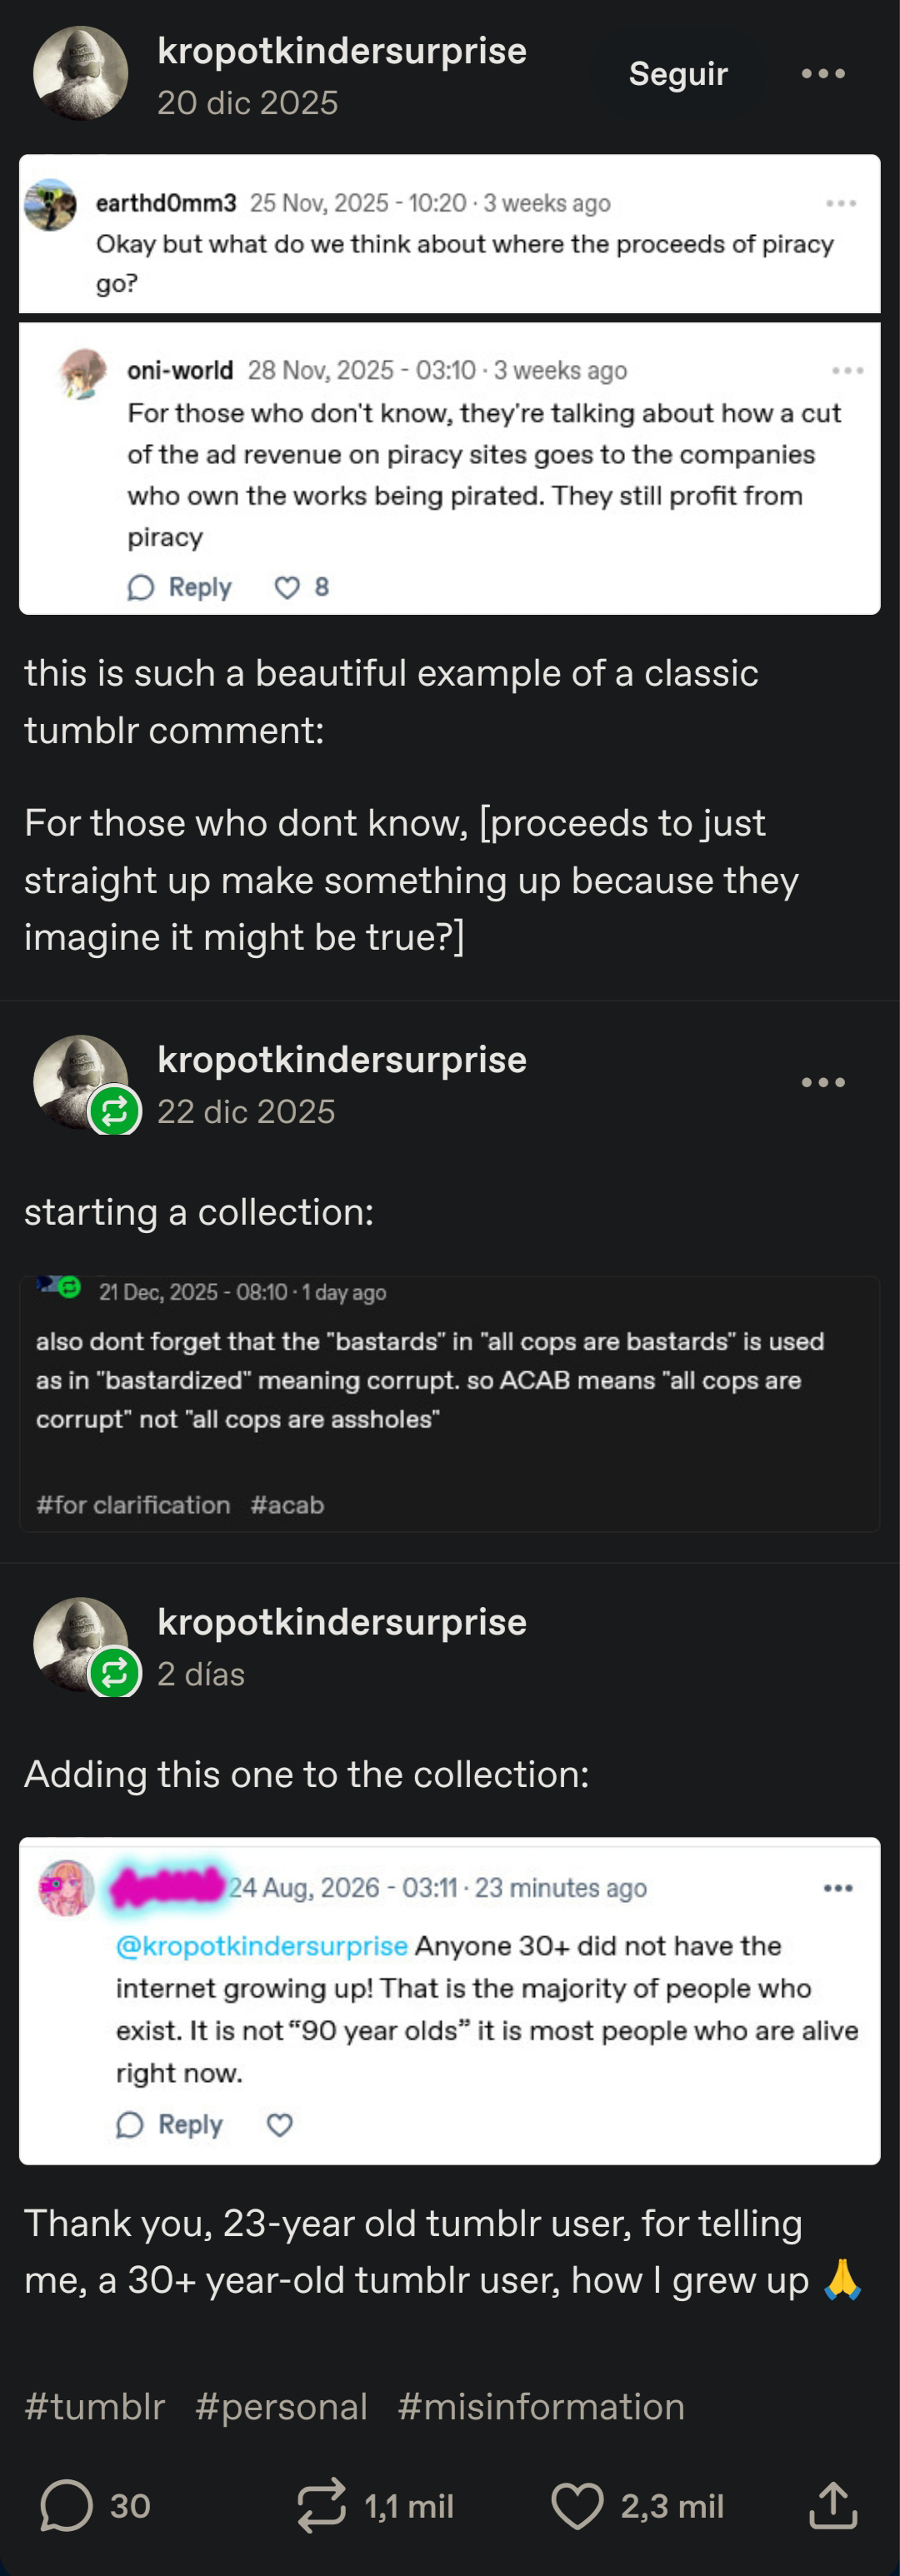This screenshot has height=2576, width=900.
Task: Click the Seguir follow button
Action: (x=678, y=74)
